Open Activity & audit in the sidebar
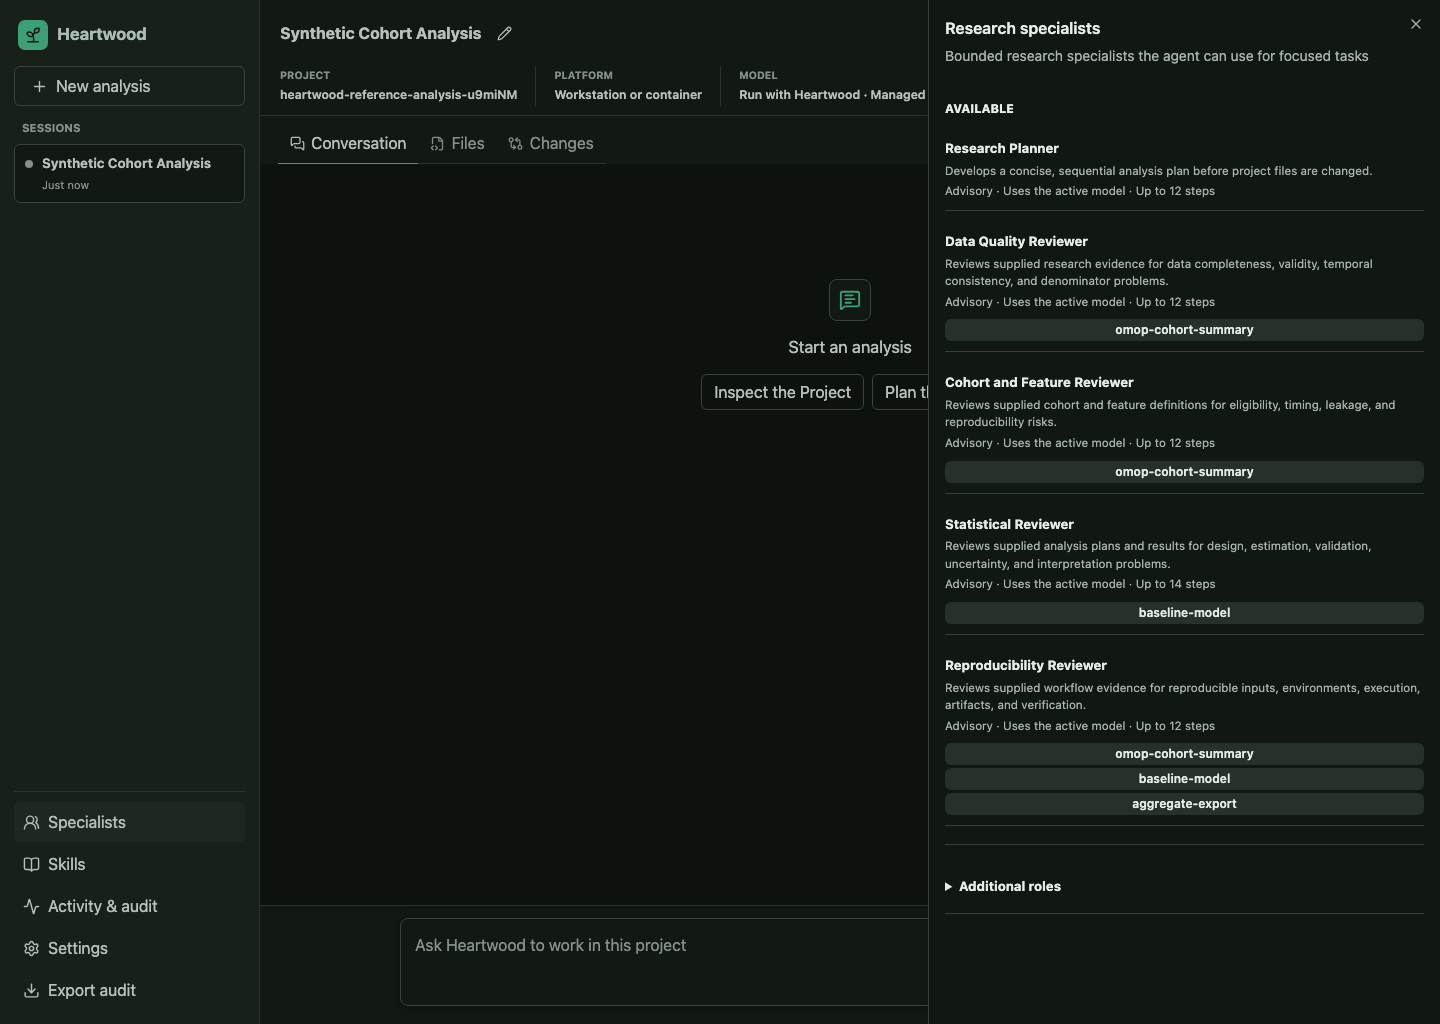Screen dimensions: 1440x1024 (129, 906)
